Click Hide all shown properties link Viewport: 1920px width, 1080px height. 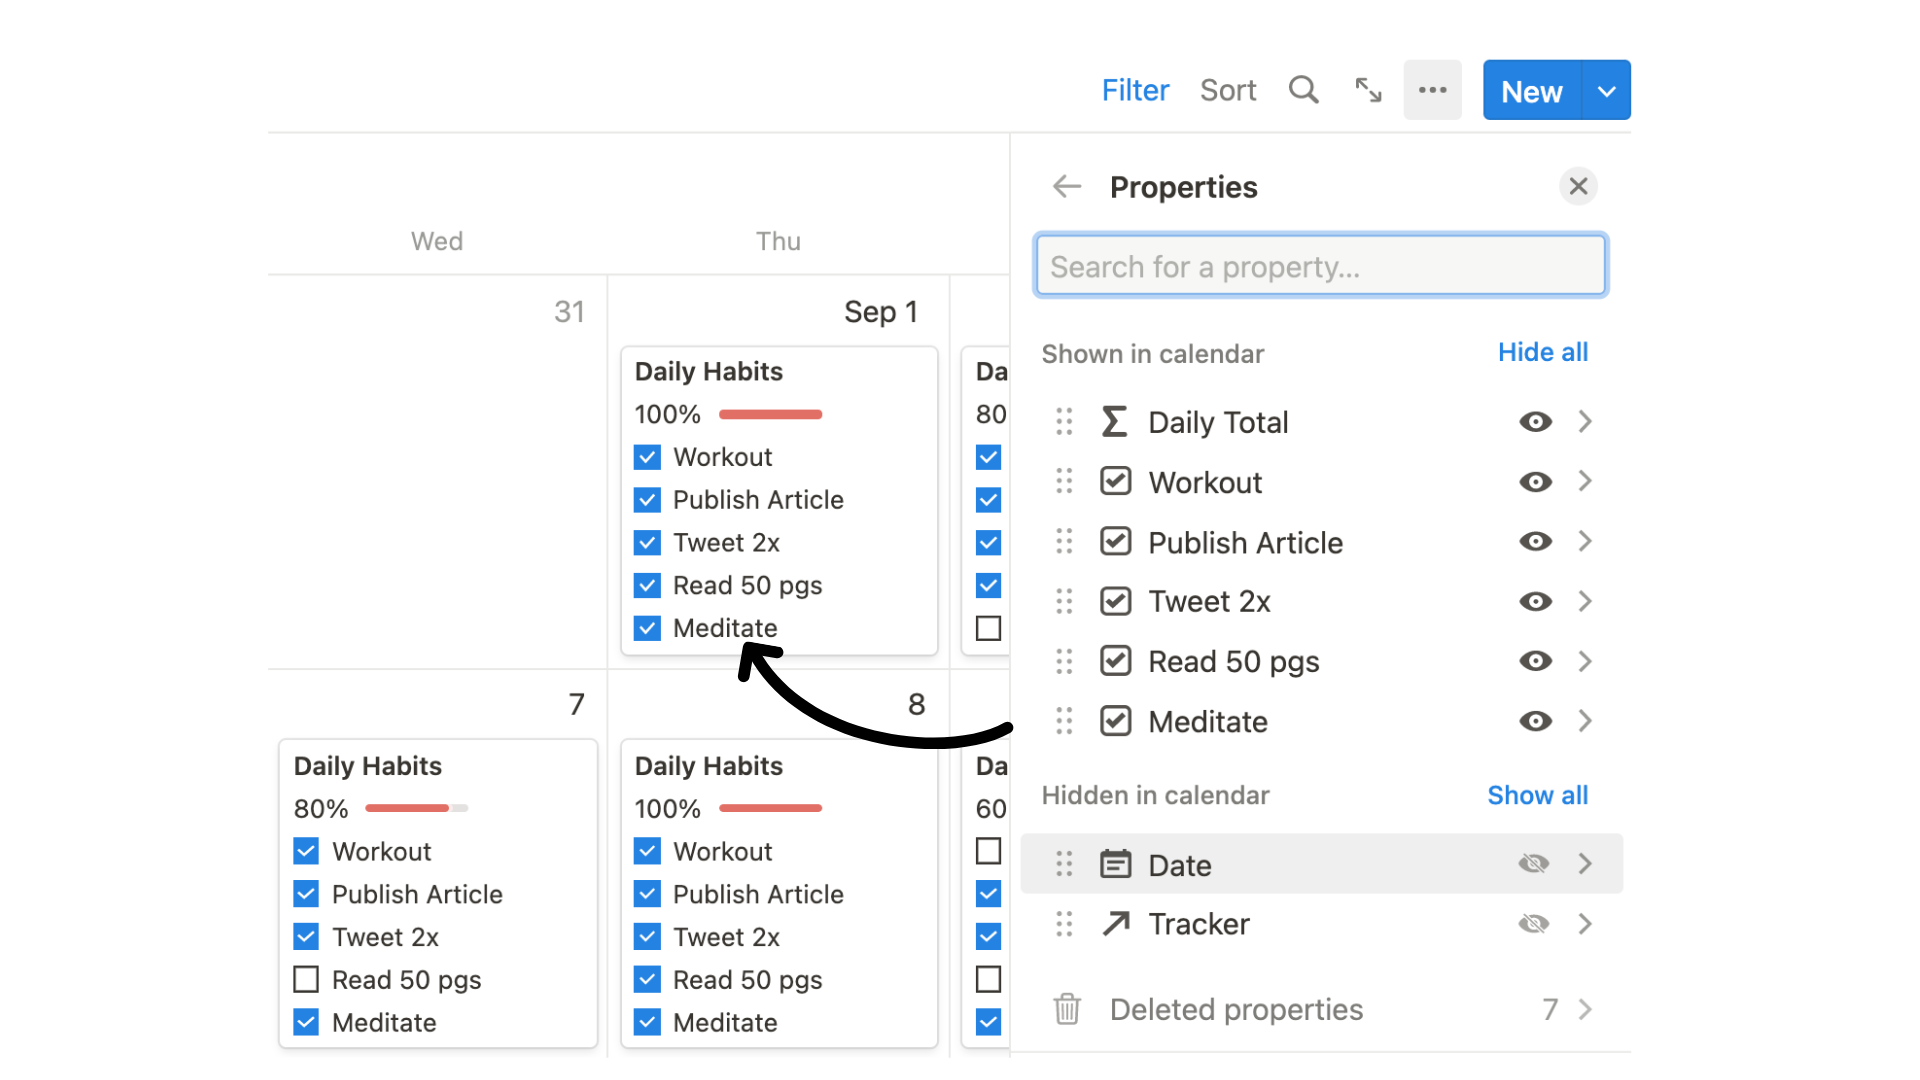(1543, 351)
